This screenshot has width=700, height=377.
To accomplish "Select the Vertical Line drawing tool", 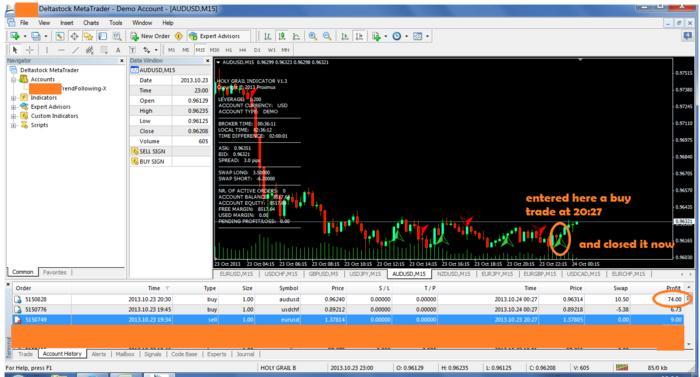I will (47, 50).
